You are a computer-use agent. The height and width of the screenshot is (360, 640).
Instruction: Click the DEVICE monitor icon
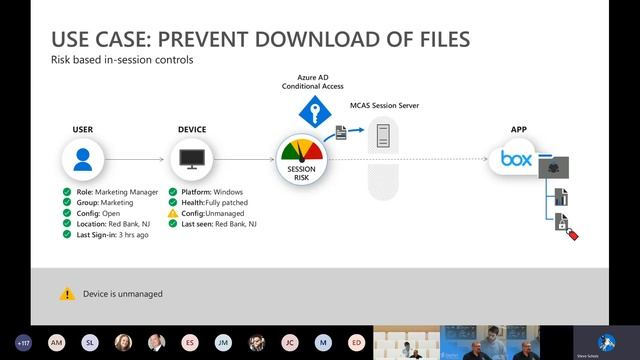(x=192, y=160)
